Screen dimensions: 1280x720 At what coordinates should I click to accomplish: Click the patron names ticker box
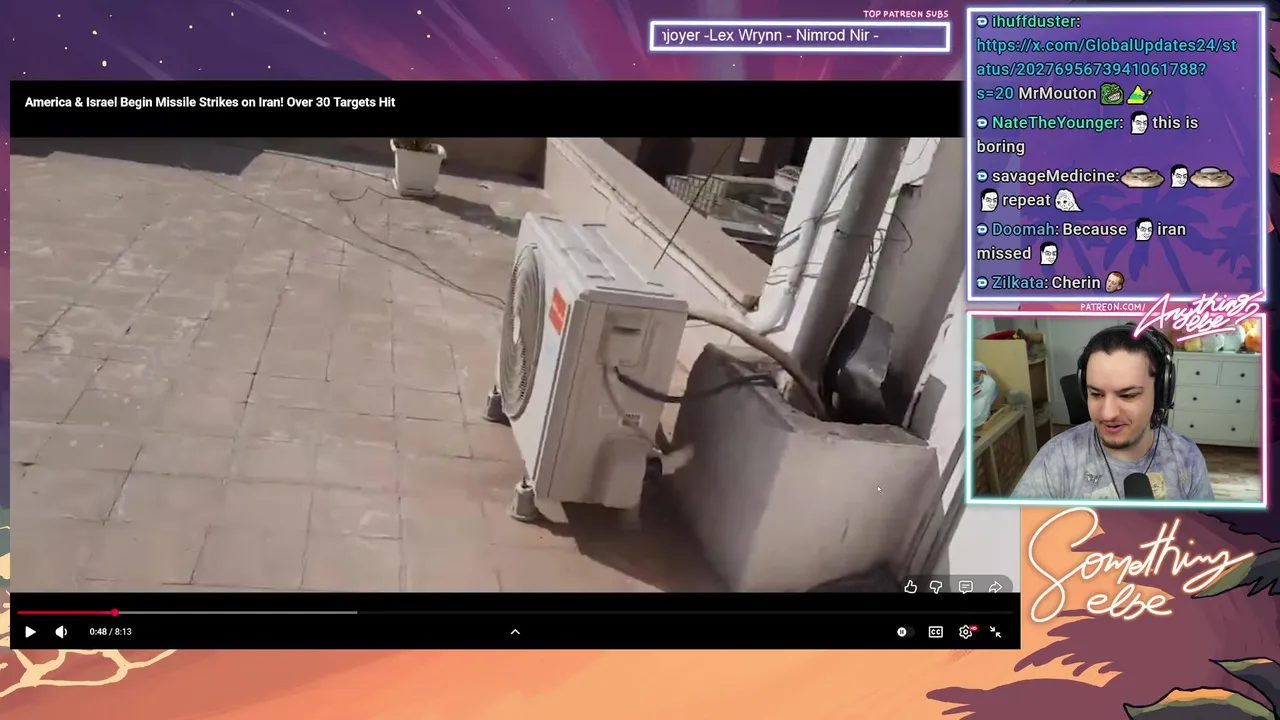[x=799, y=36]
